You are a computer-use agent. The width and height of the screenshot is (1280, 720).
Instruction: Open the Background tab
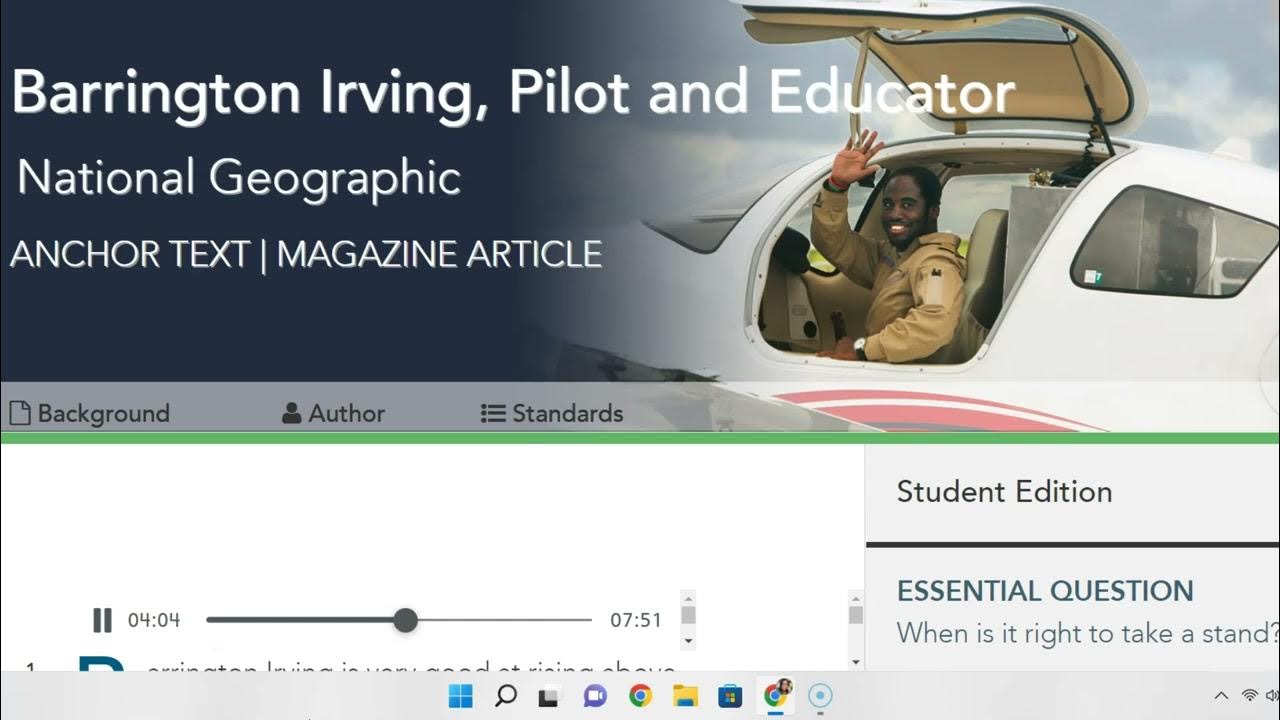click(x=89, y=413)
